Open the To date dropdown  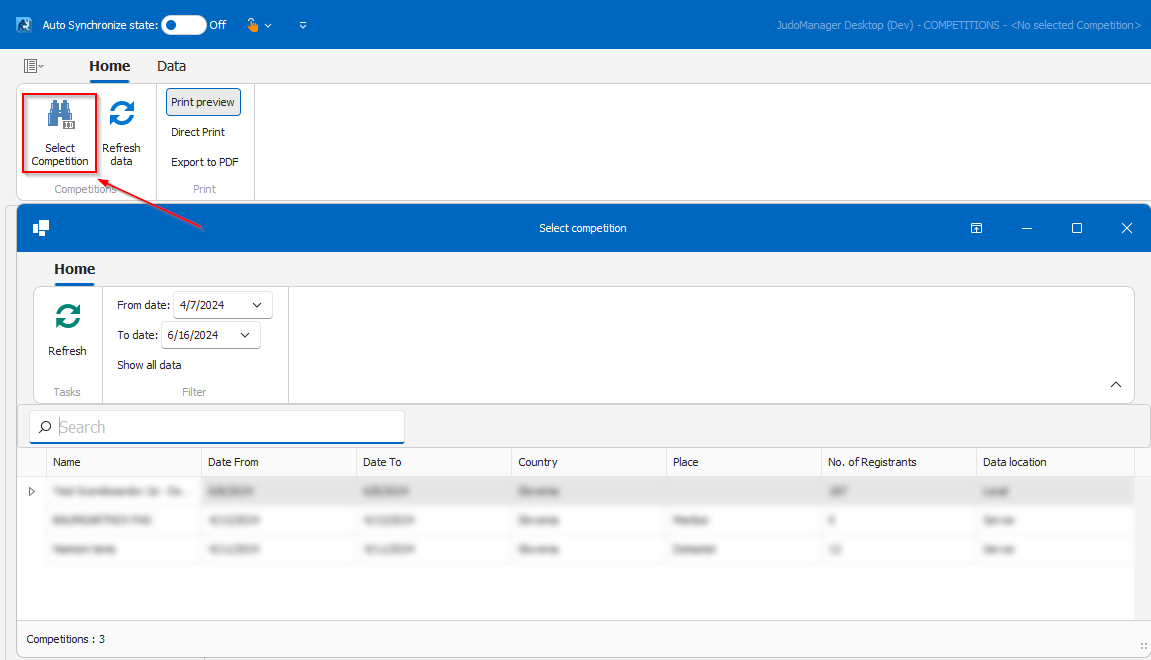[245, 335]
